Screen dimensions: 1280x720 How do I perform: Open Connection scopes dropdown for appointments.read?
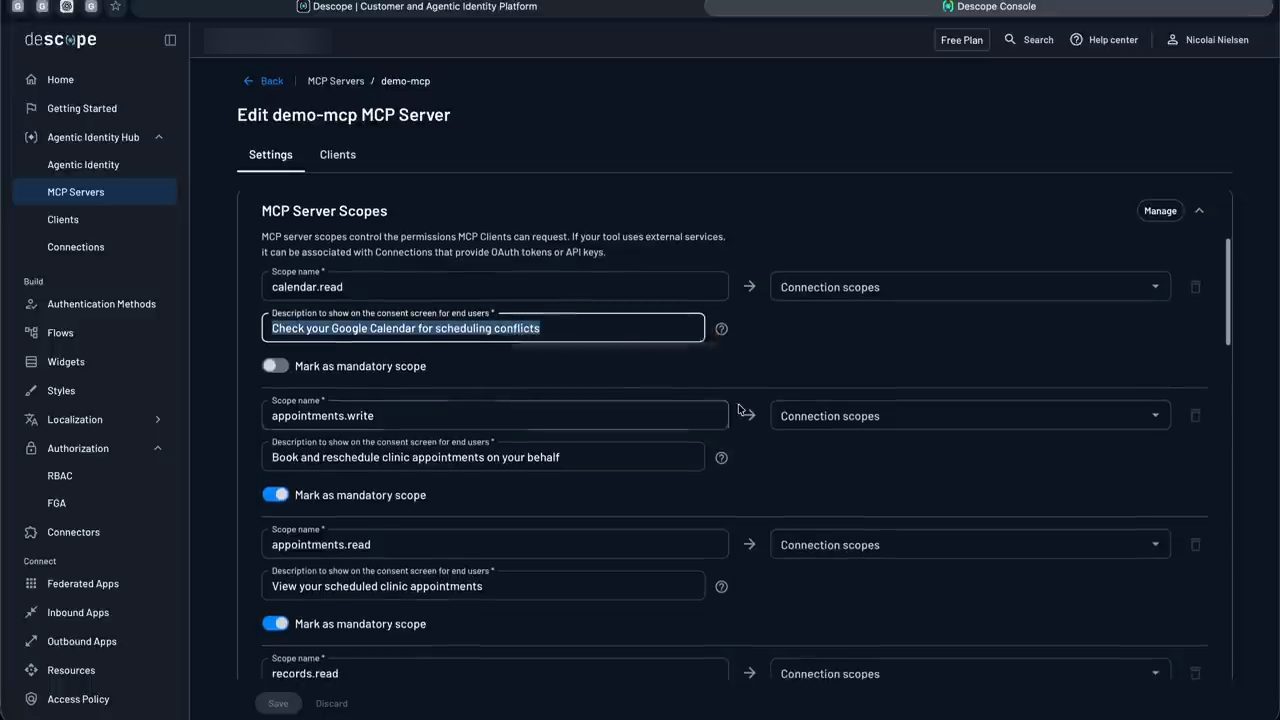click(x=970, y=545)
